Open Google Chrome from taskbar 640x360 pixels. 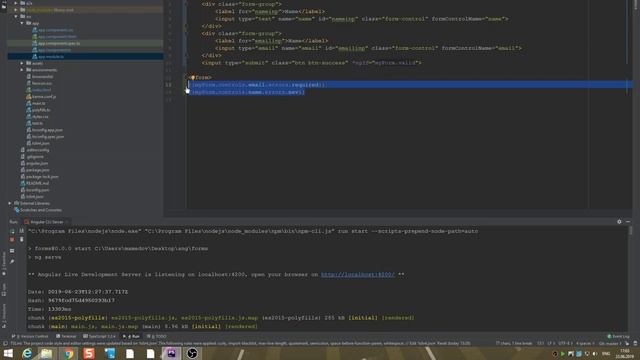coord(69,353)
